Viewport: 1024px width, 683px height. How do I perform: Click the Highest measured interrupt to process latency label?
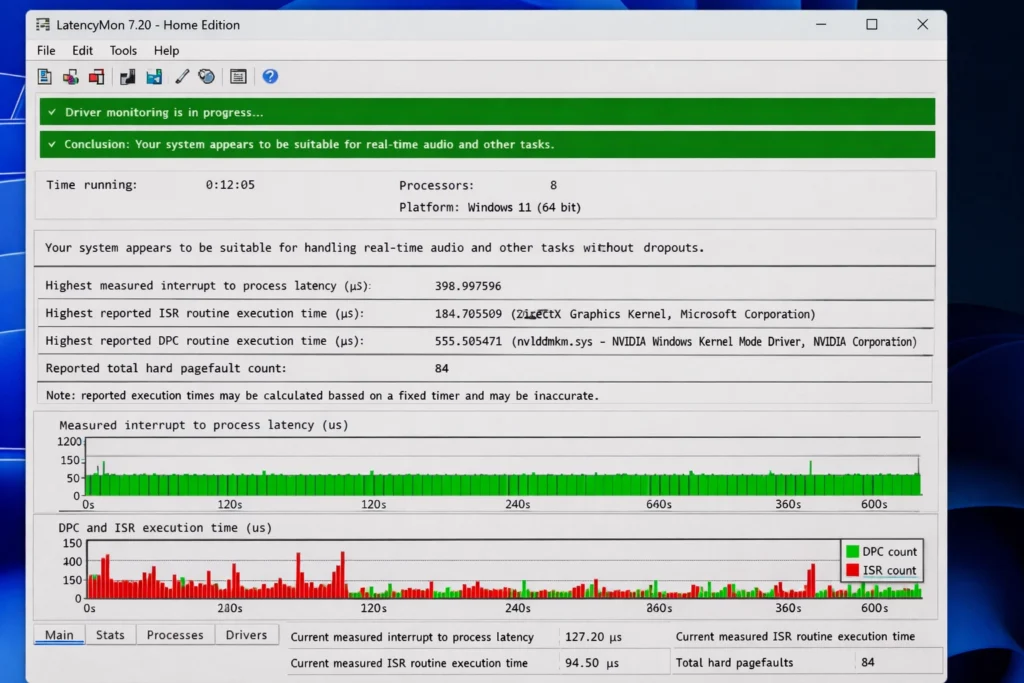(208, 286)
